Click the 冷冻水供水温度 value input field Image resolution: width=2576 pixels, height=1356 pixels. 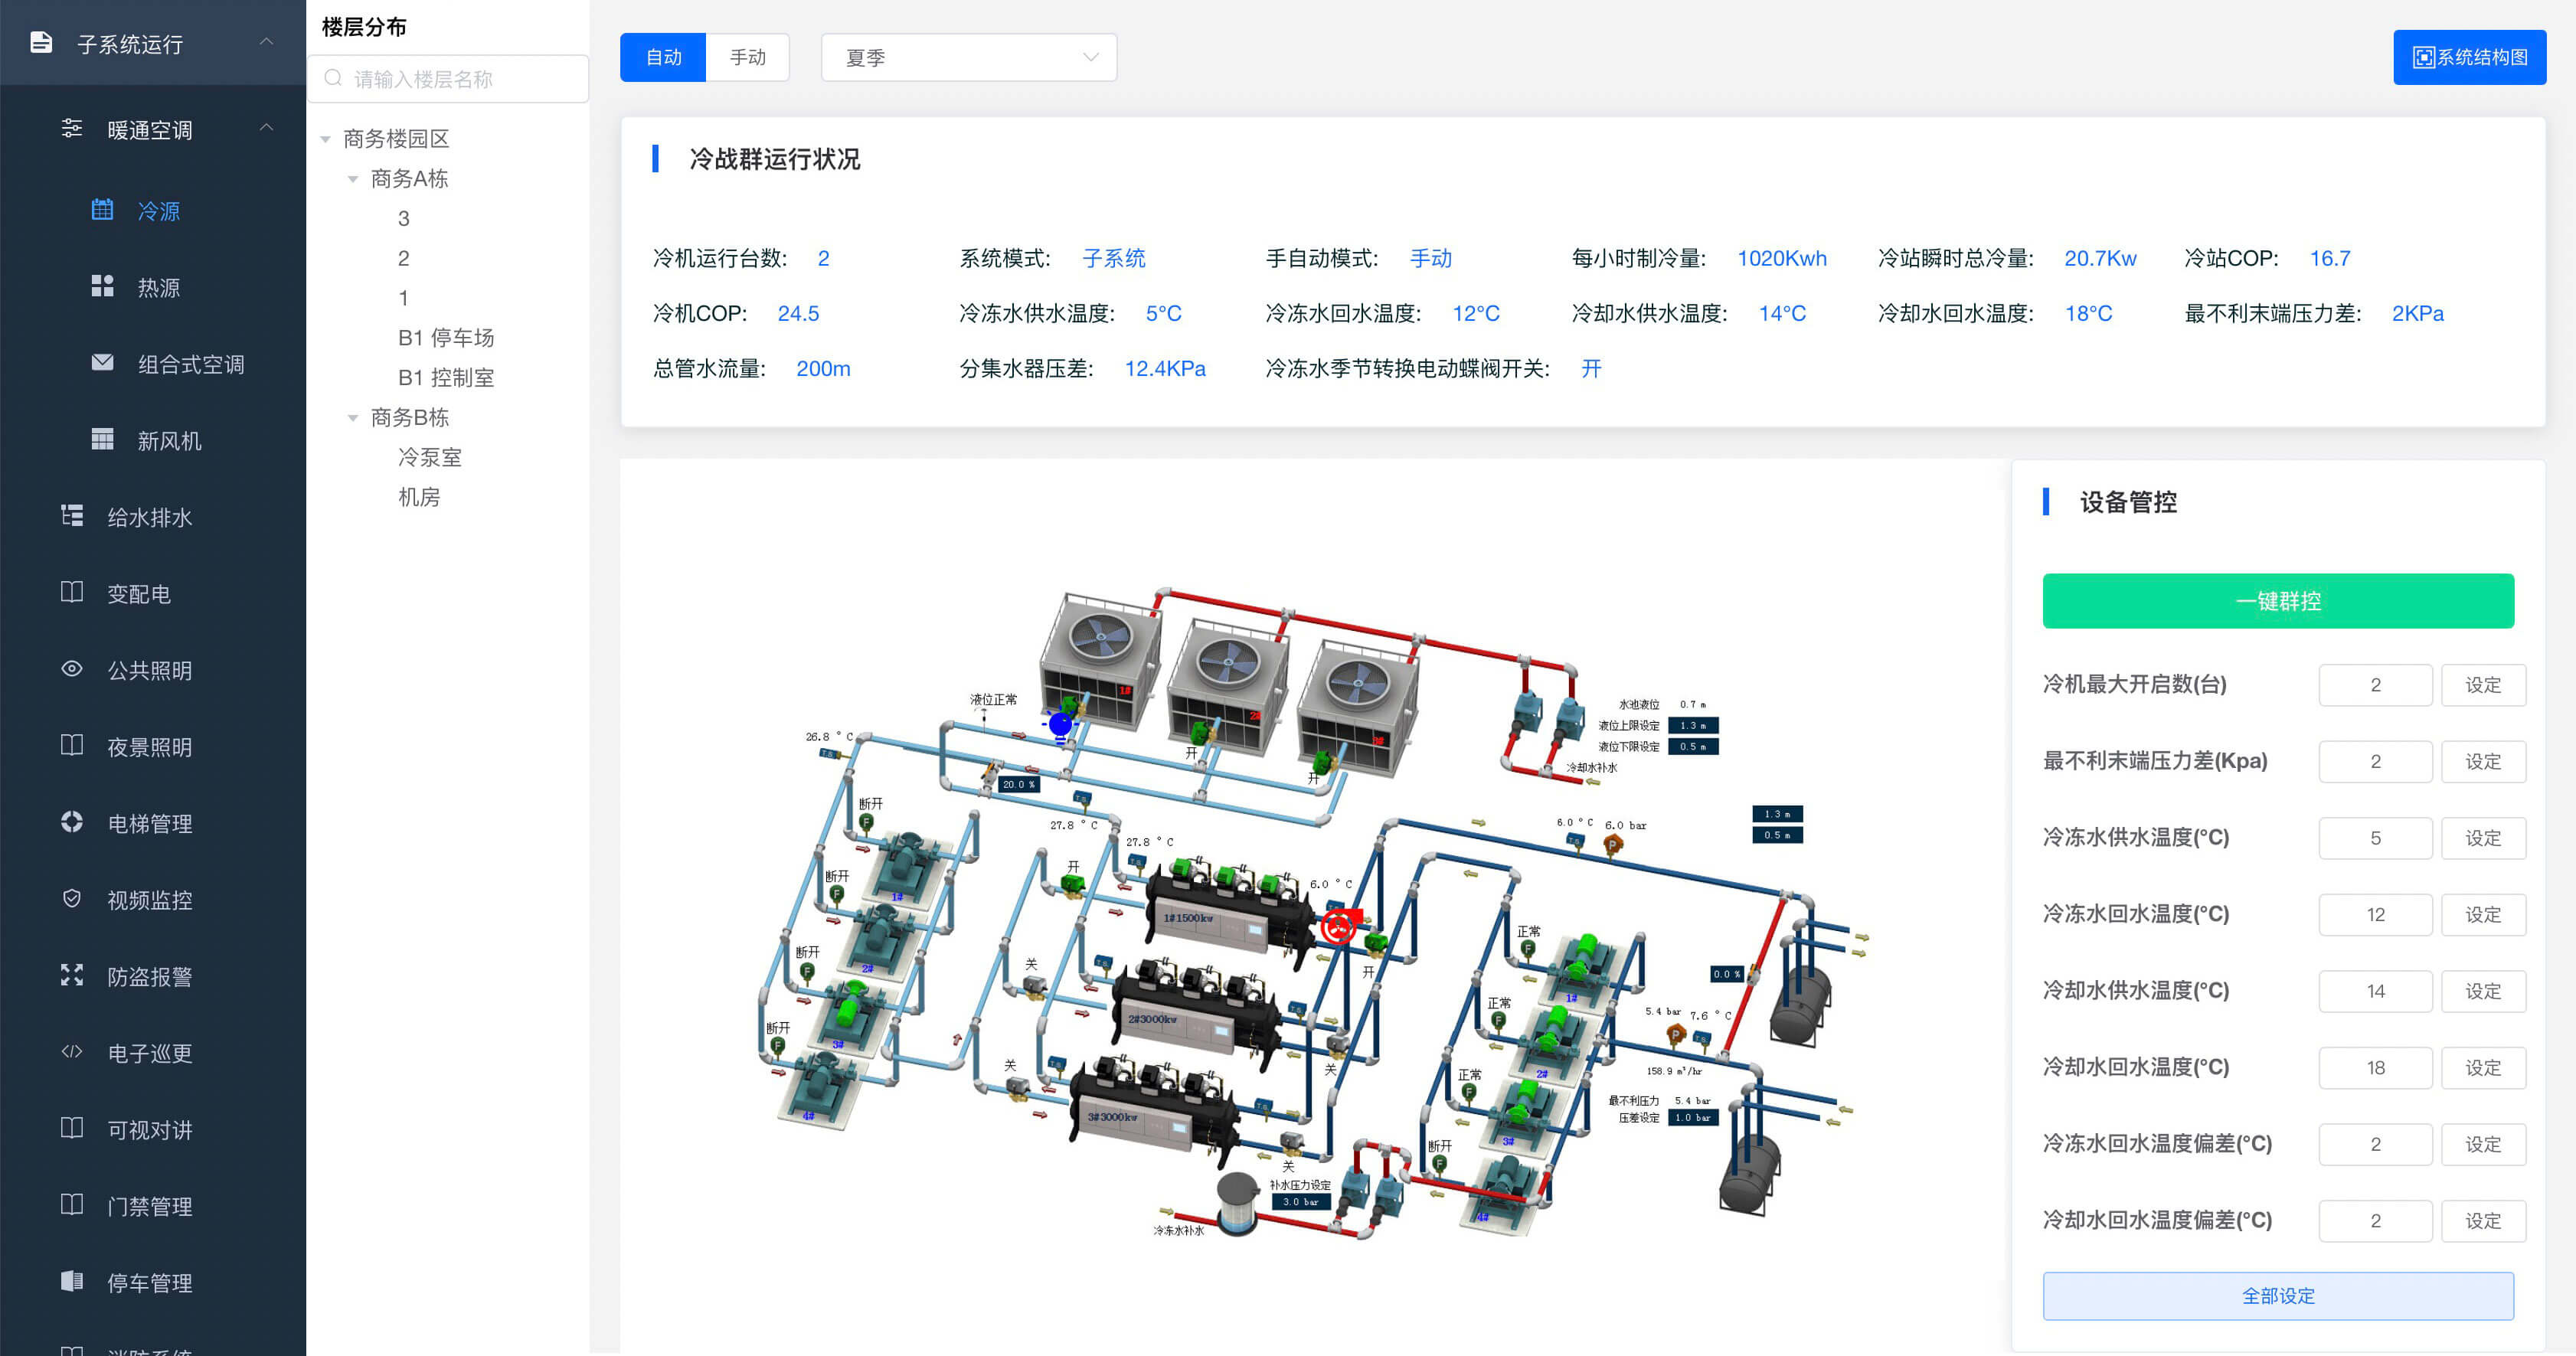pos(2375,838)
